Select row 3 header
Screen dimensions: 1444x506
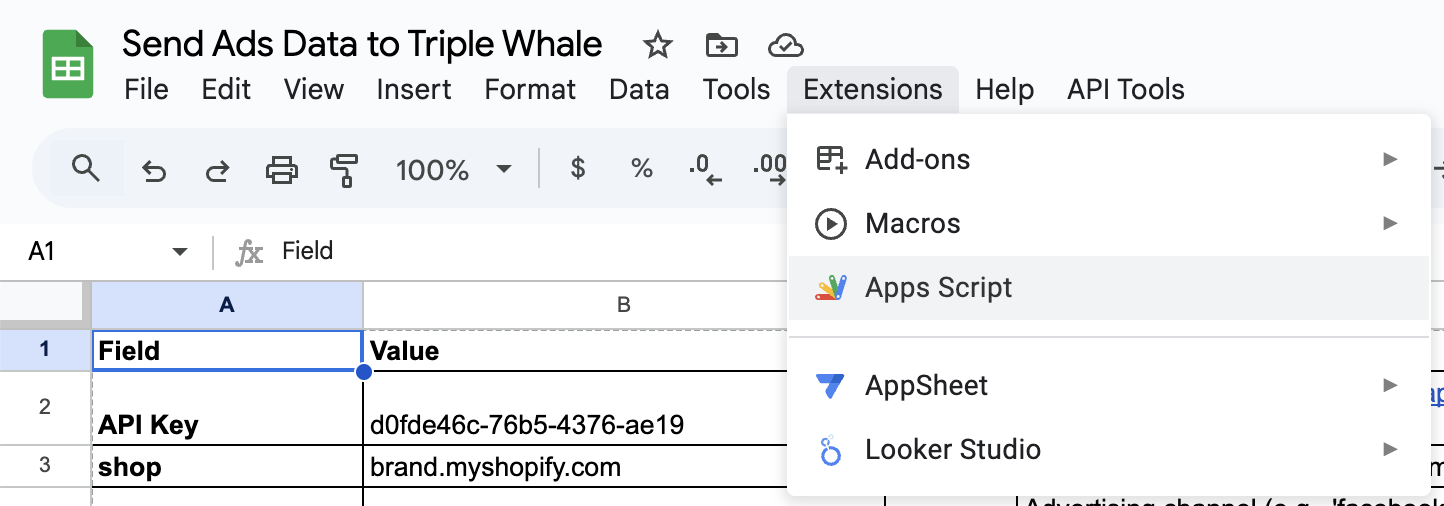[x=45, y=466]
